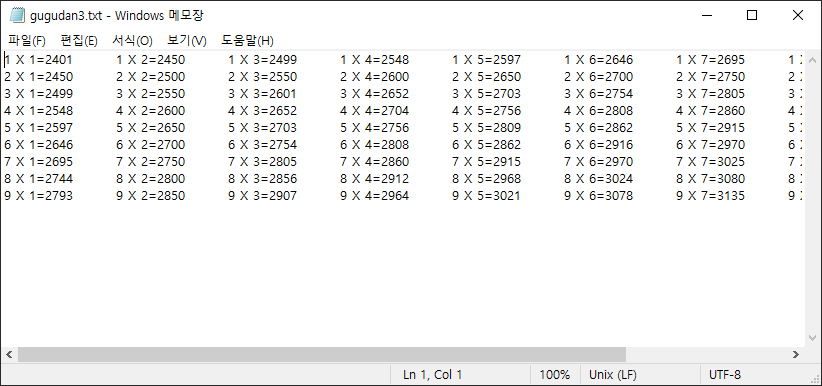Click the vertical scrollbar down arrow
Viewport: 822px width, 386px height.
coord(813,338)
